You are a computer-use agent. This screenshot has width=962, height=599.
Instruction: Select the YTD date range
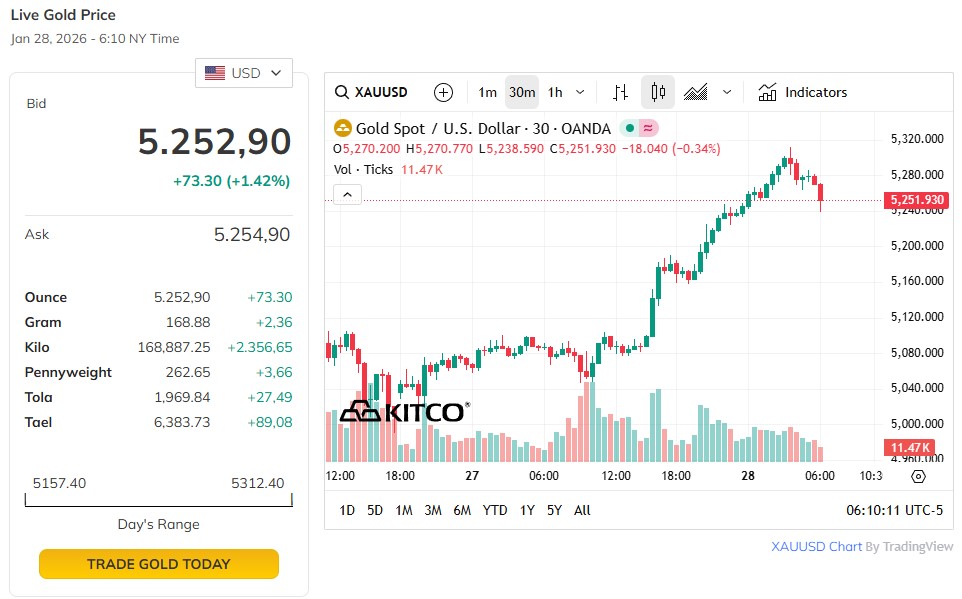tap(495, 510)
